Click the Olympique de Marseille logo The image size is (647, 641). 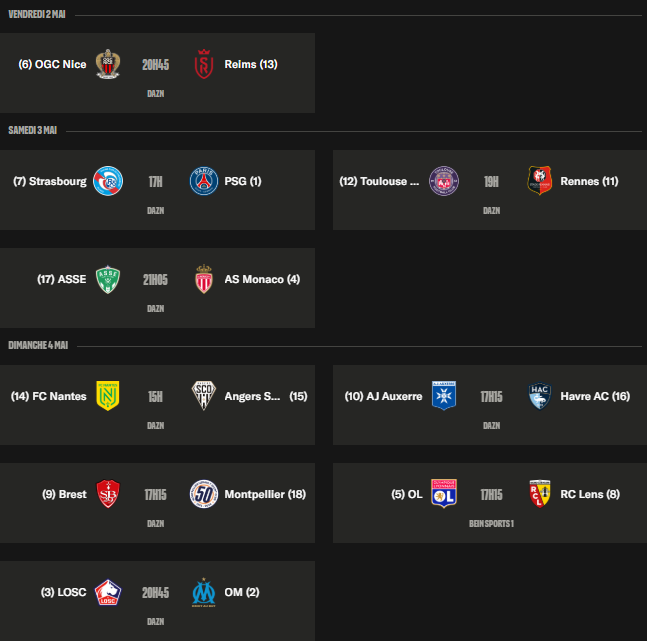coord(204,592)
